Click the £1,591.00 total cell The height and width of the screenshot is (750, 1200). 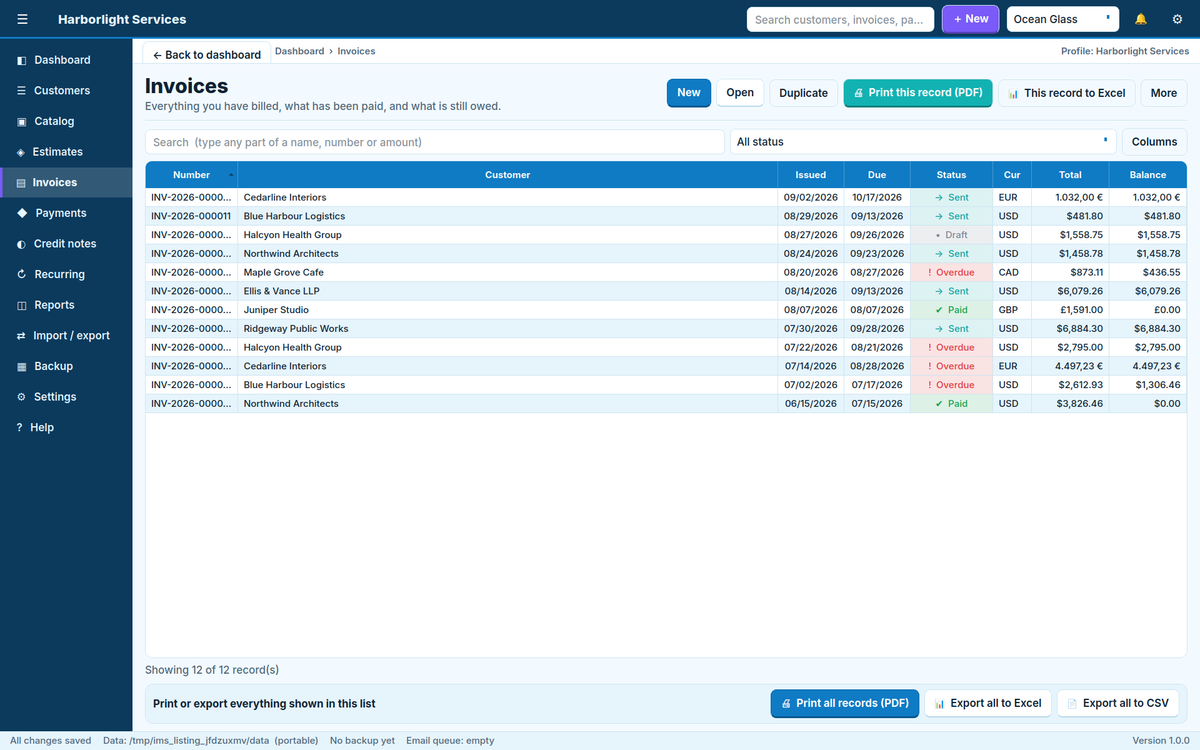[x=1070, y=310]
